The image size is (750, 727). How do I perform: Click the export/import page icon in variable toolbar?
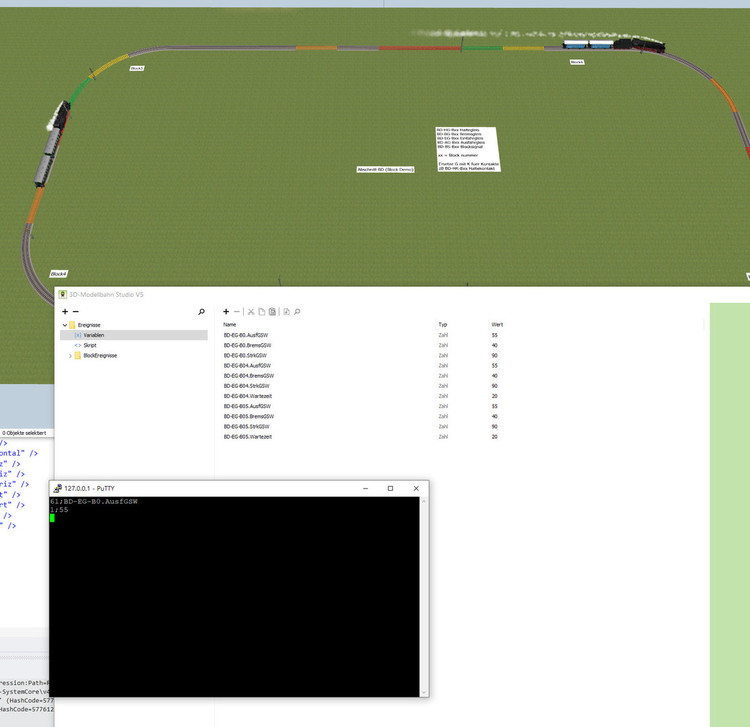pyautogui.click(x=286, y=311)
